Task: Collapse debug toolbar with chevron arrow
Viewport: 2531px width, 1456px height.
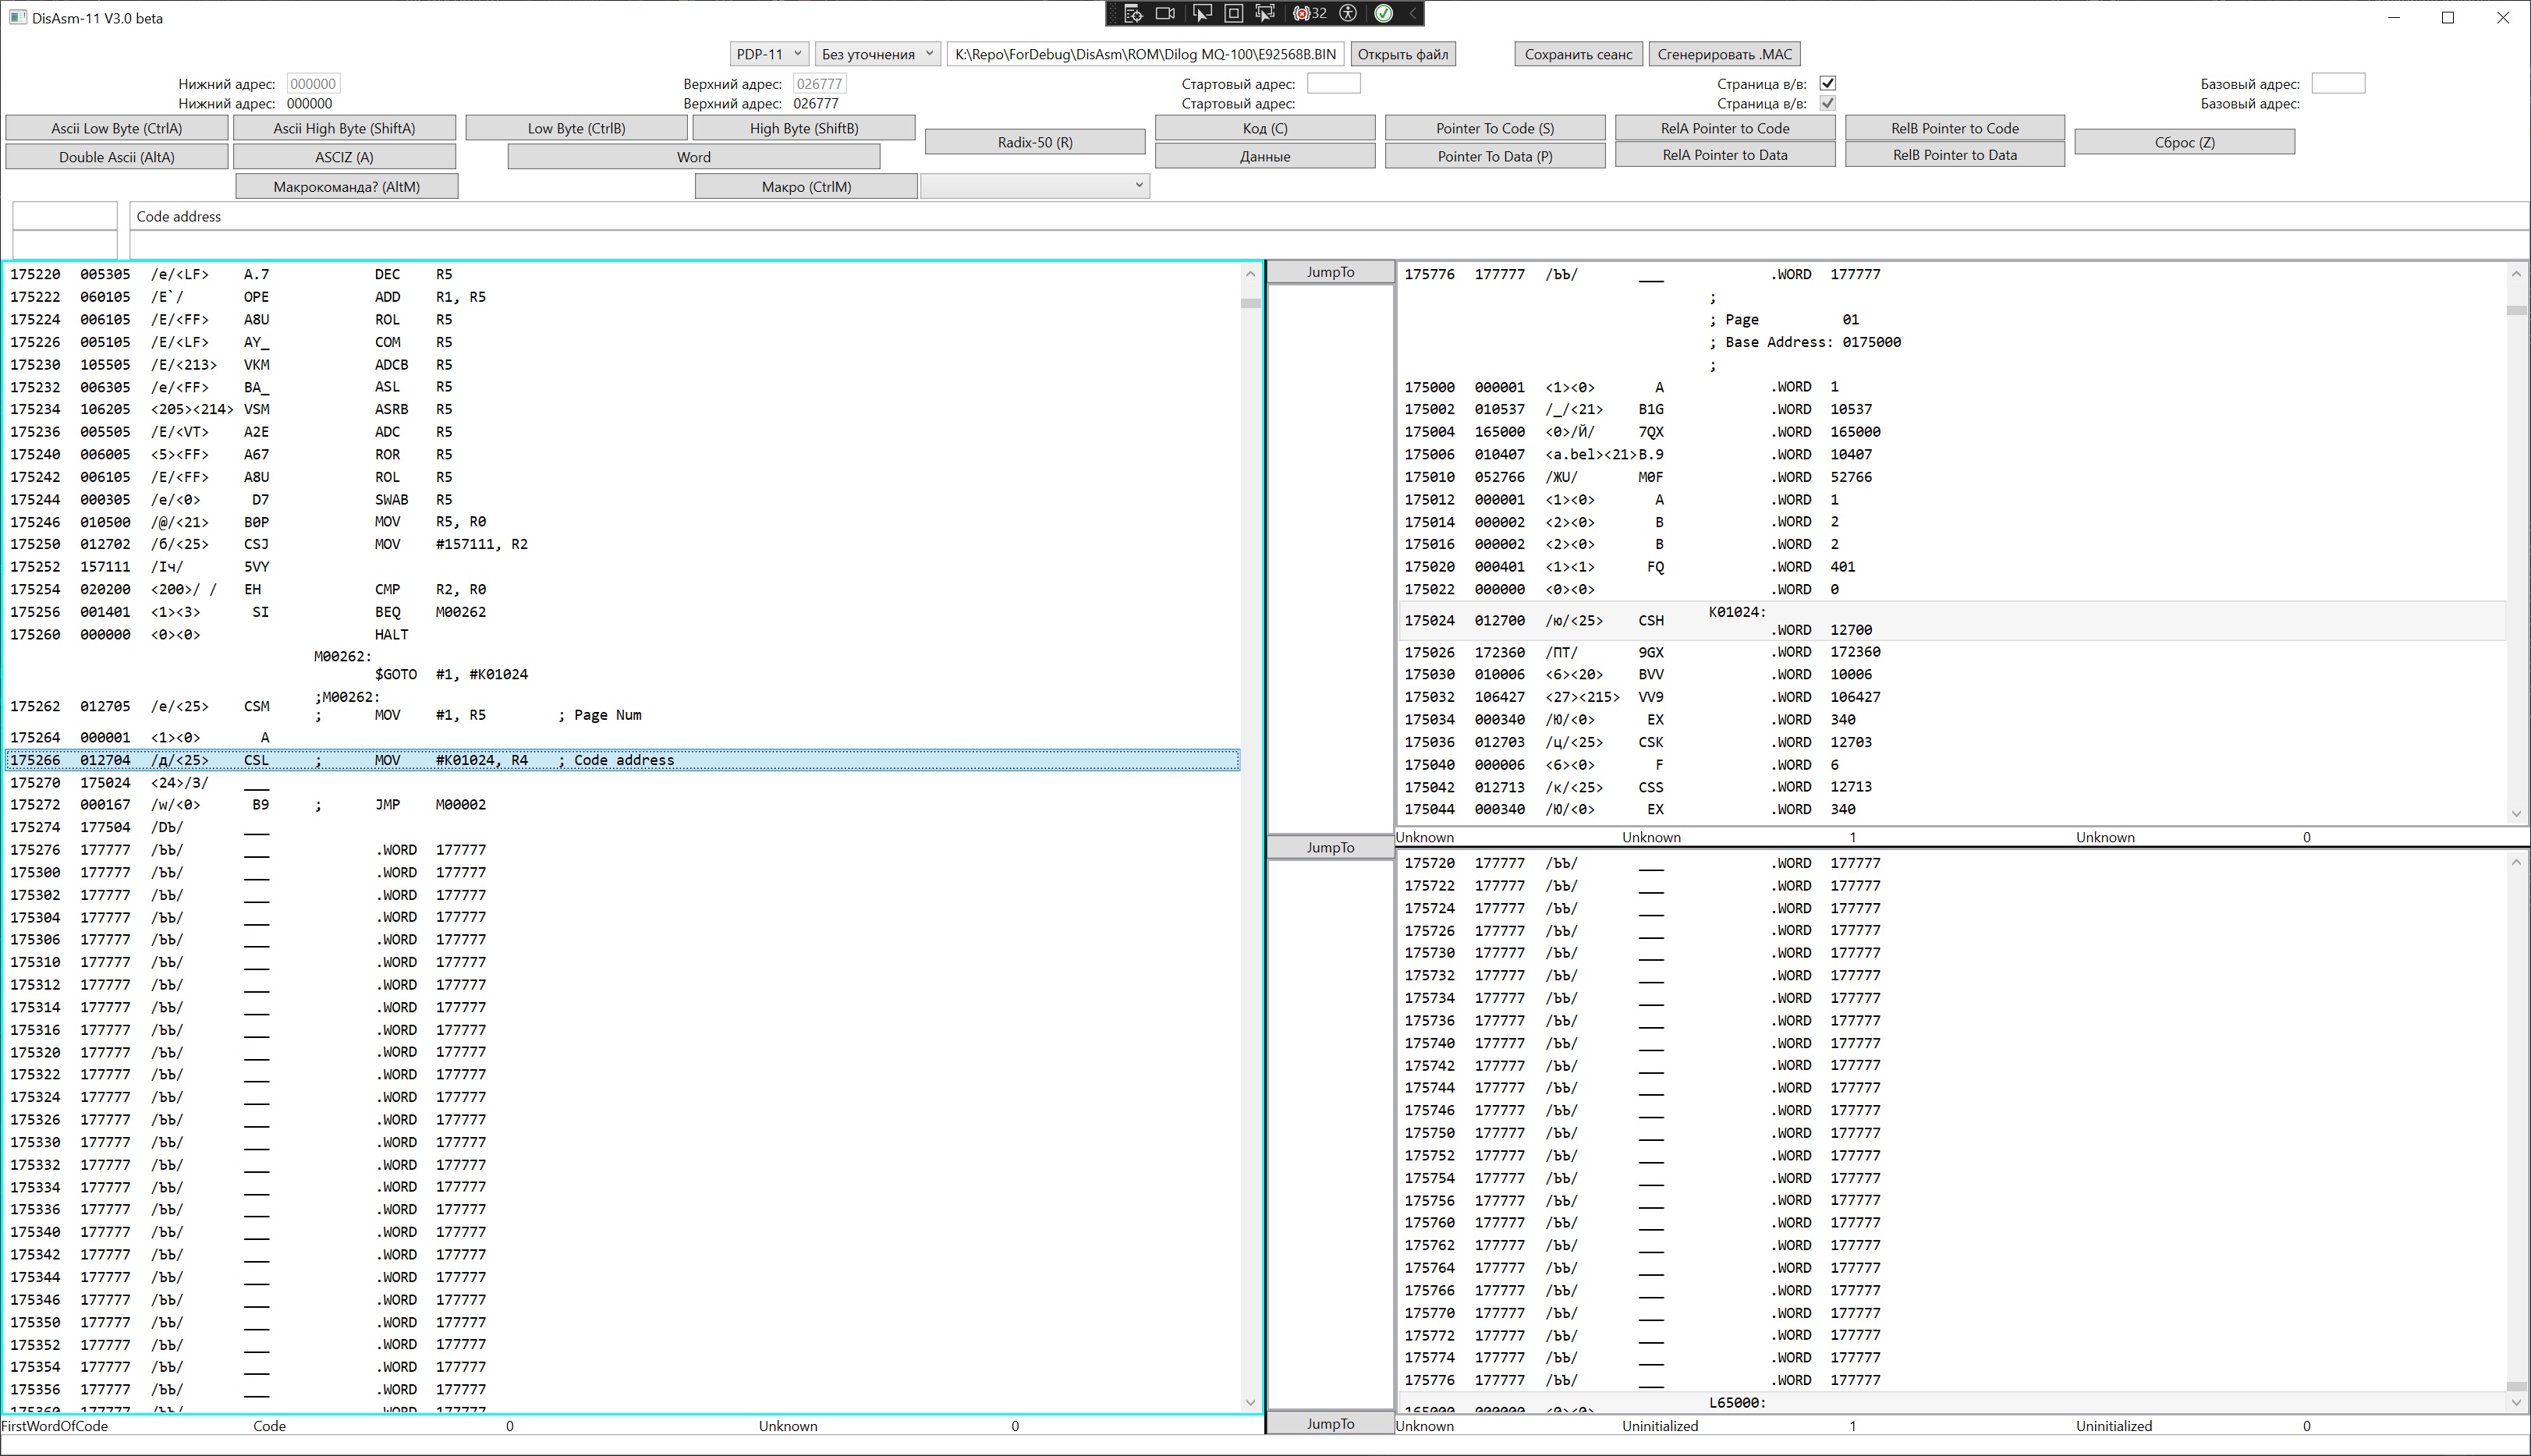Action: 1412,13
